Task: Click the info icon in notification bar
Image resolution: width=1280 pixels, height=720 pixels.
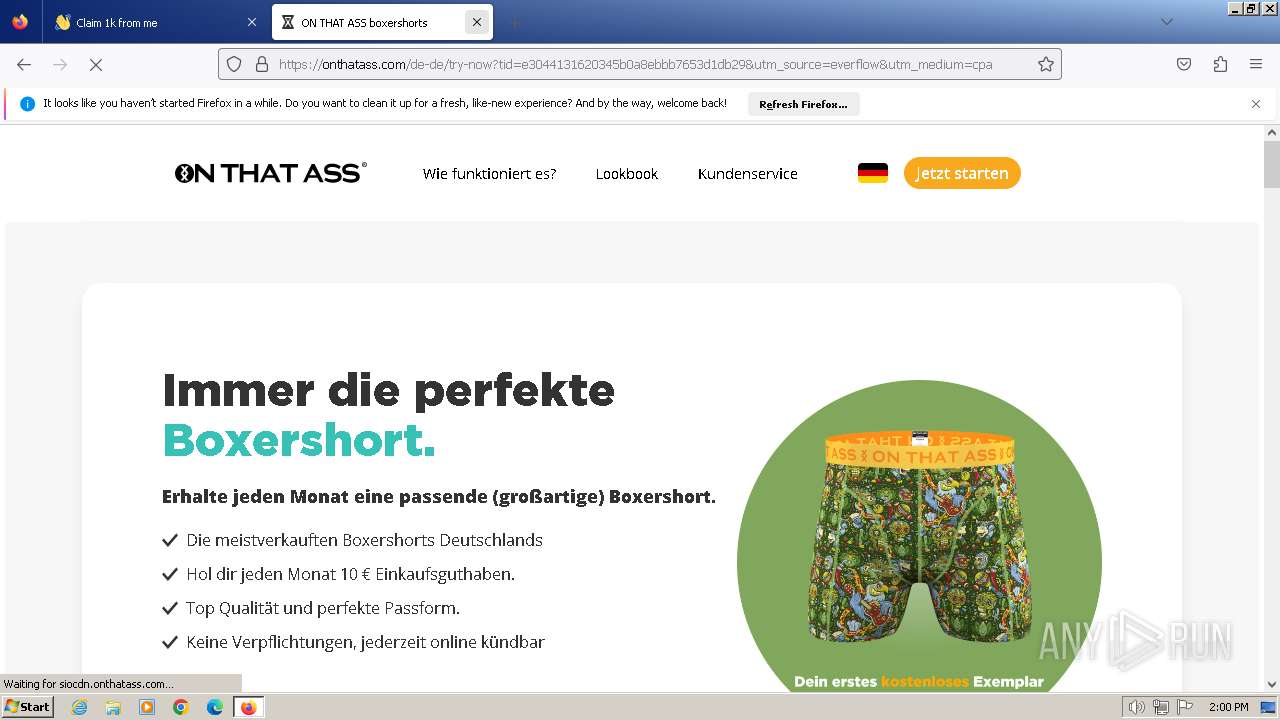Action: 27,104
